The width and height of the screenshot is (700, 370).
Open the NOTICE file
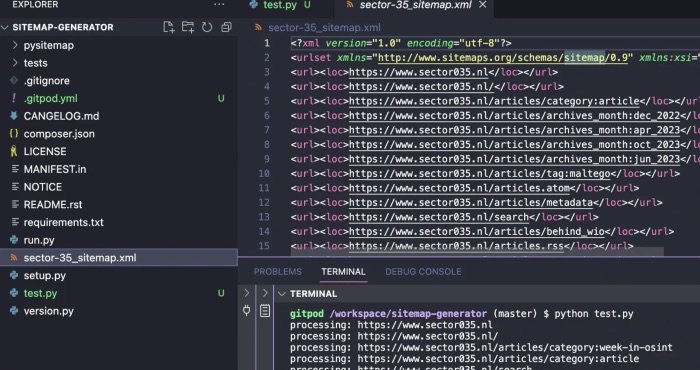pos(43,187)
